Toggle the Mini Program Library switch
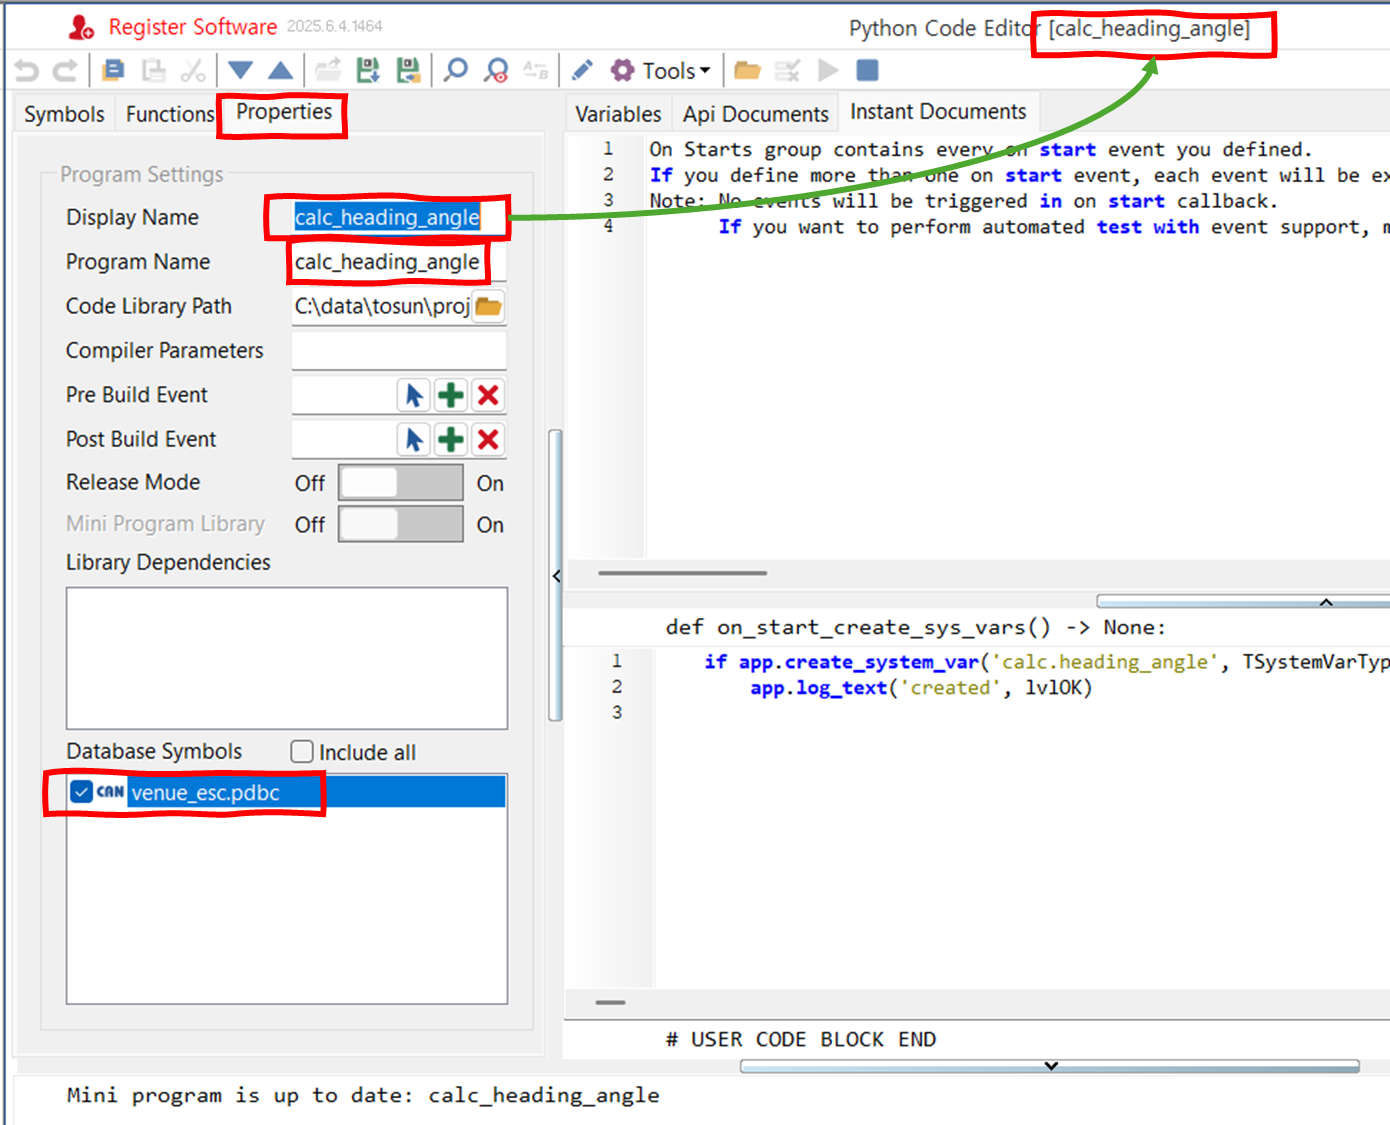The image size is (1390, 1125). [x=401, y=524]
